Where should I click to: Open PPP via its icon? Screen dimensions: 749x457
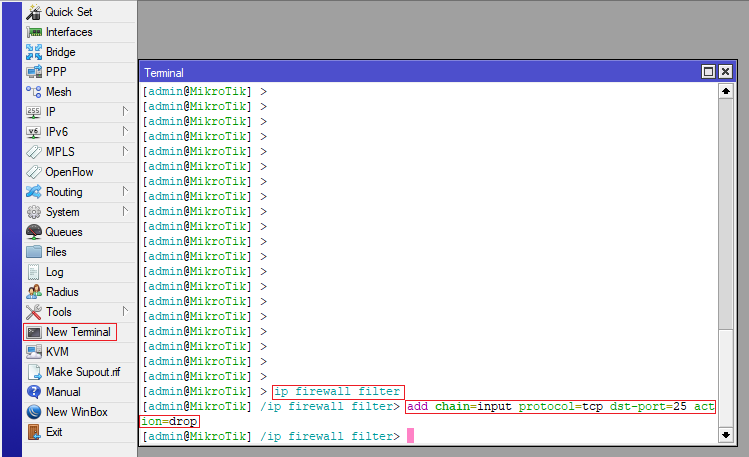pyautogui.click(x=34, y=72)
